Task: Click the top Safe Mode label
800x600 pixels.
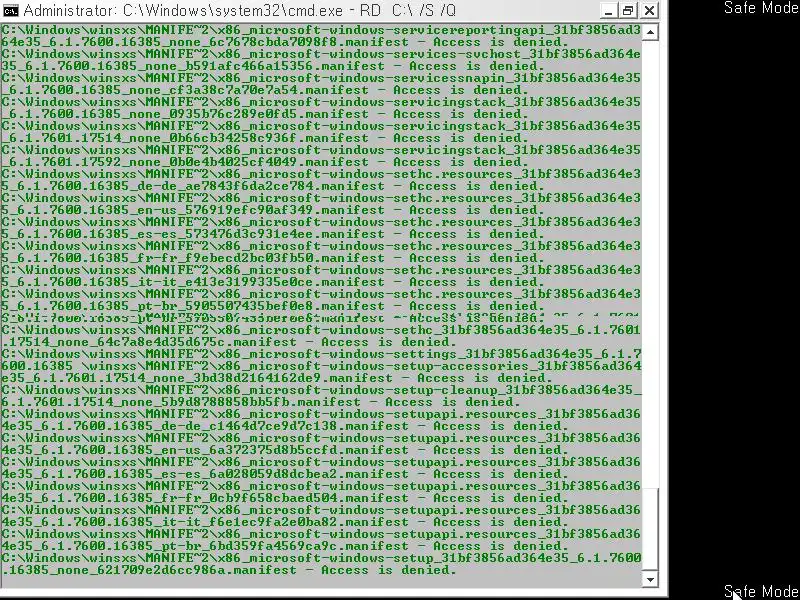Action: point(761,8)
